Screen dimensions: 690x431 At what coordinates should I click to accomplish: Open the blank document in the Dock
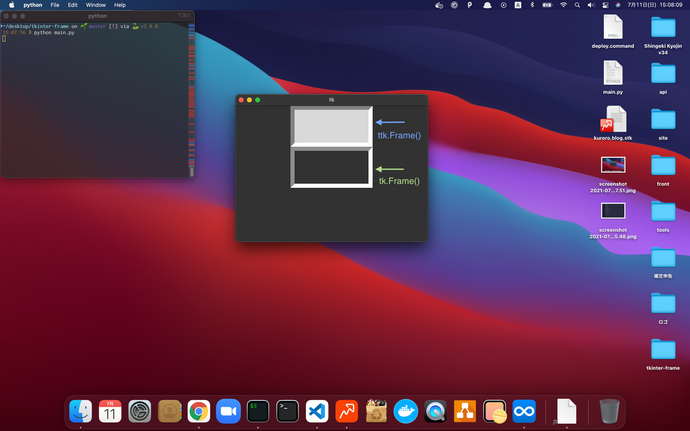click(x=566, y=411)
